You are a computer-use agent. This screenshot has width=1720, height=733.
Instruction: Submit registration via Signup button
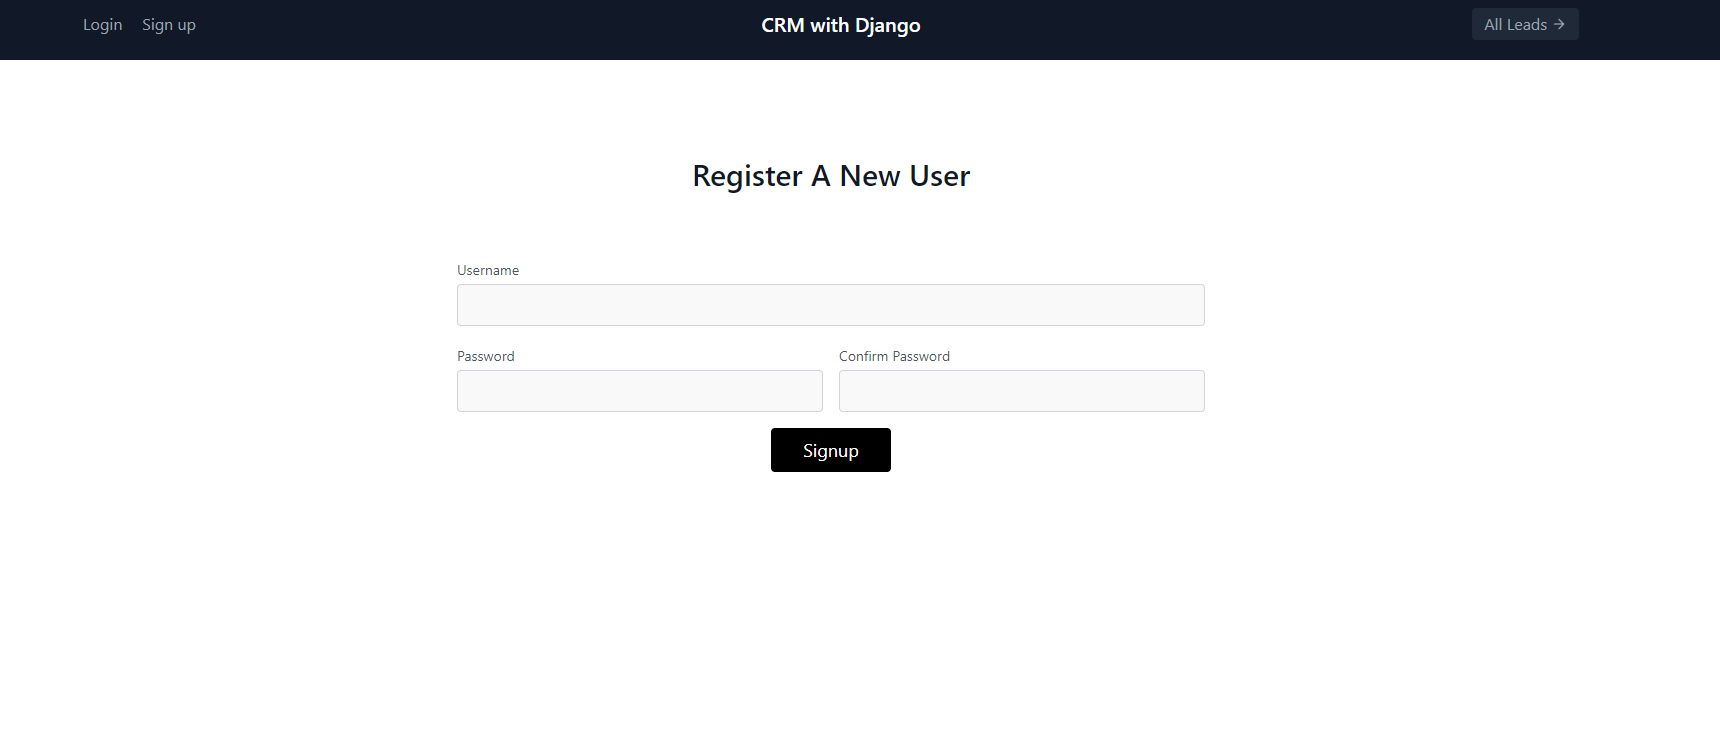[830, 450]
